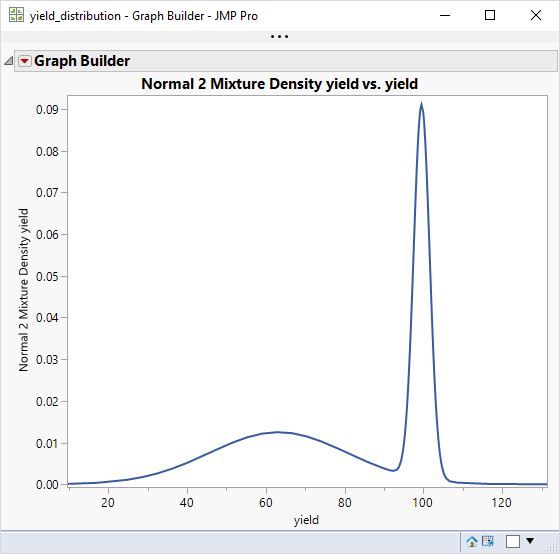Viewport: 560px width, 554px height.
Task: Click the y-axis label Normal 2 Mixture Density yield
Action: (x=24, y=290)
